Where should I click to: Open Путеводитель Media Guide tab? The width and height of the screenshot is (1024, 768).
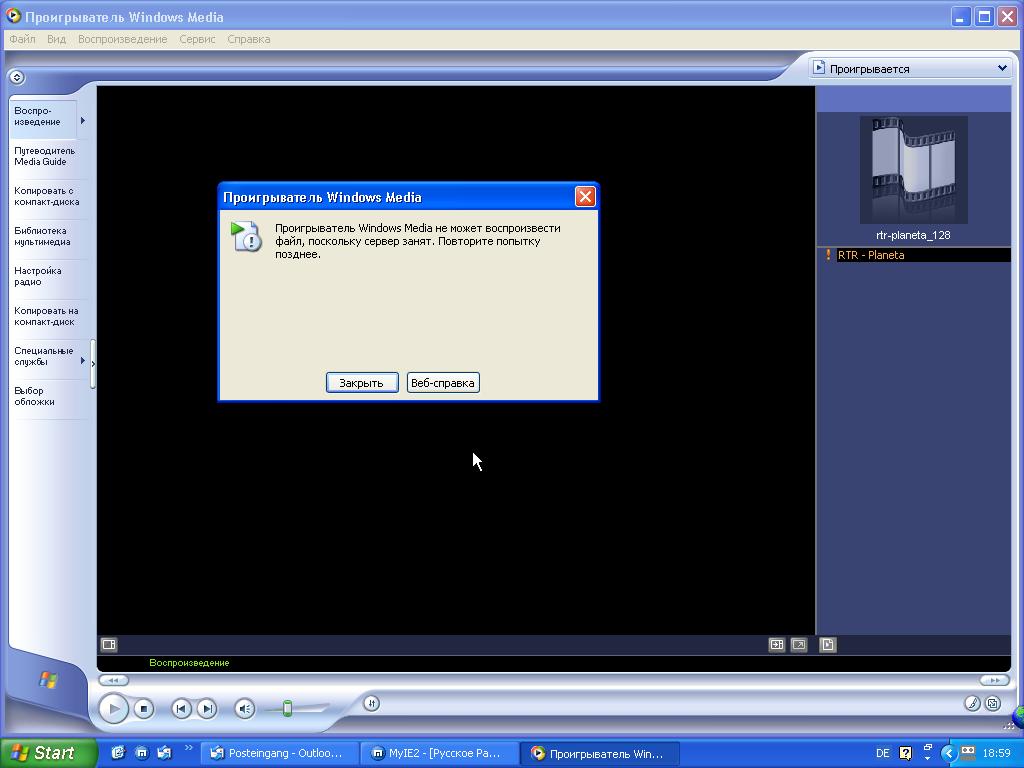48,157
